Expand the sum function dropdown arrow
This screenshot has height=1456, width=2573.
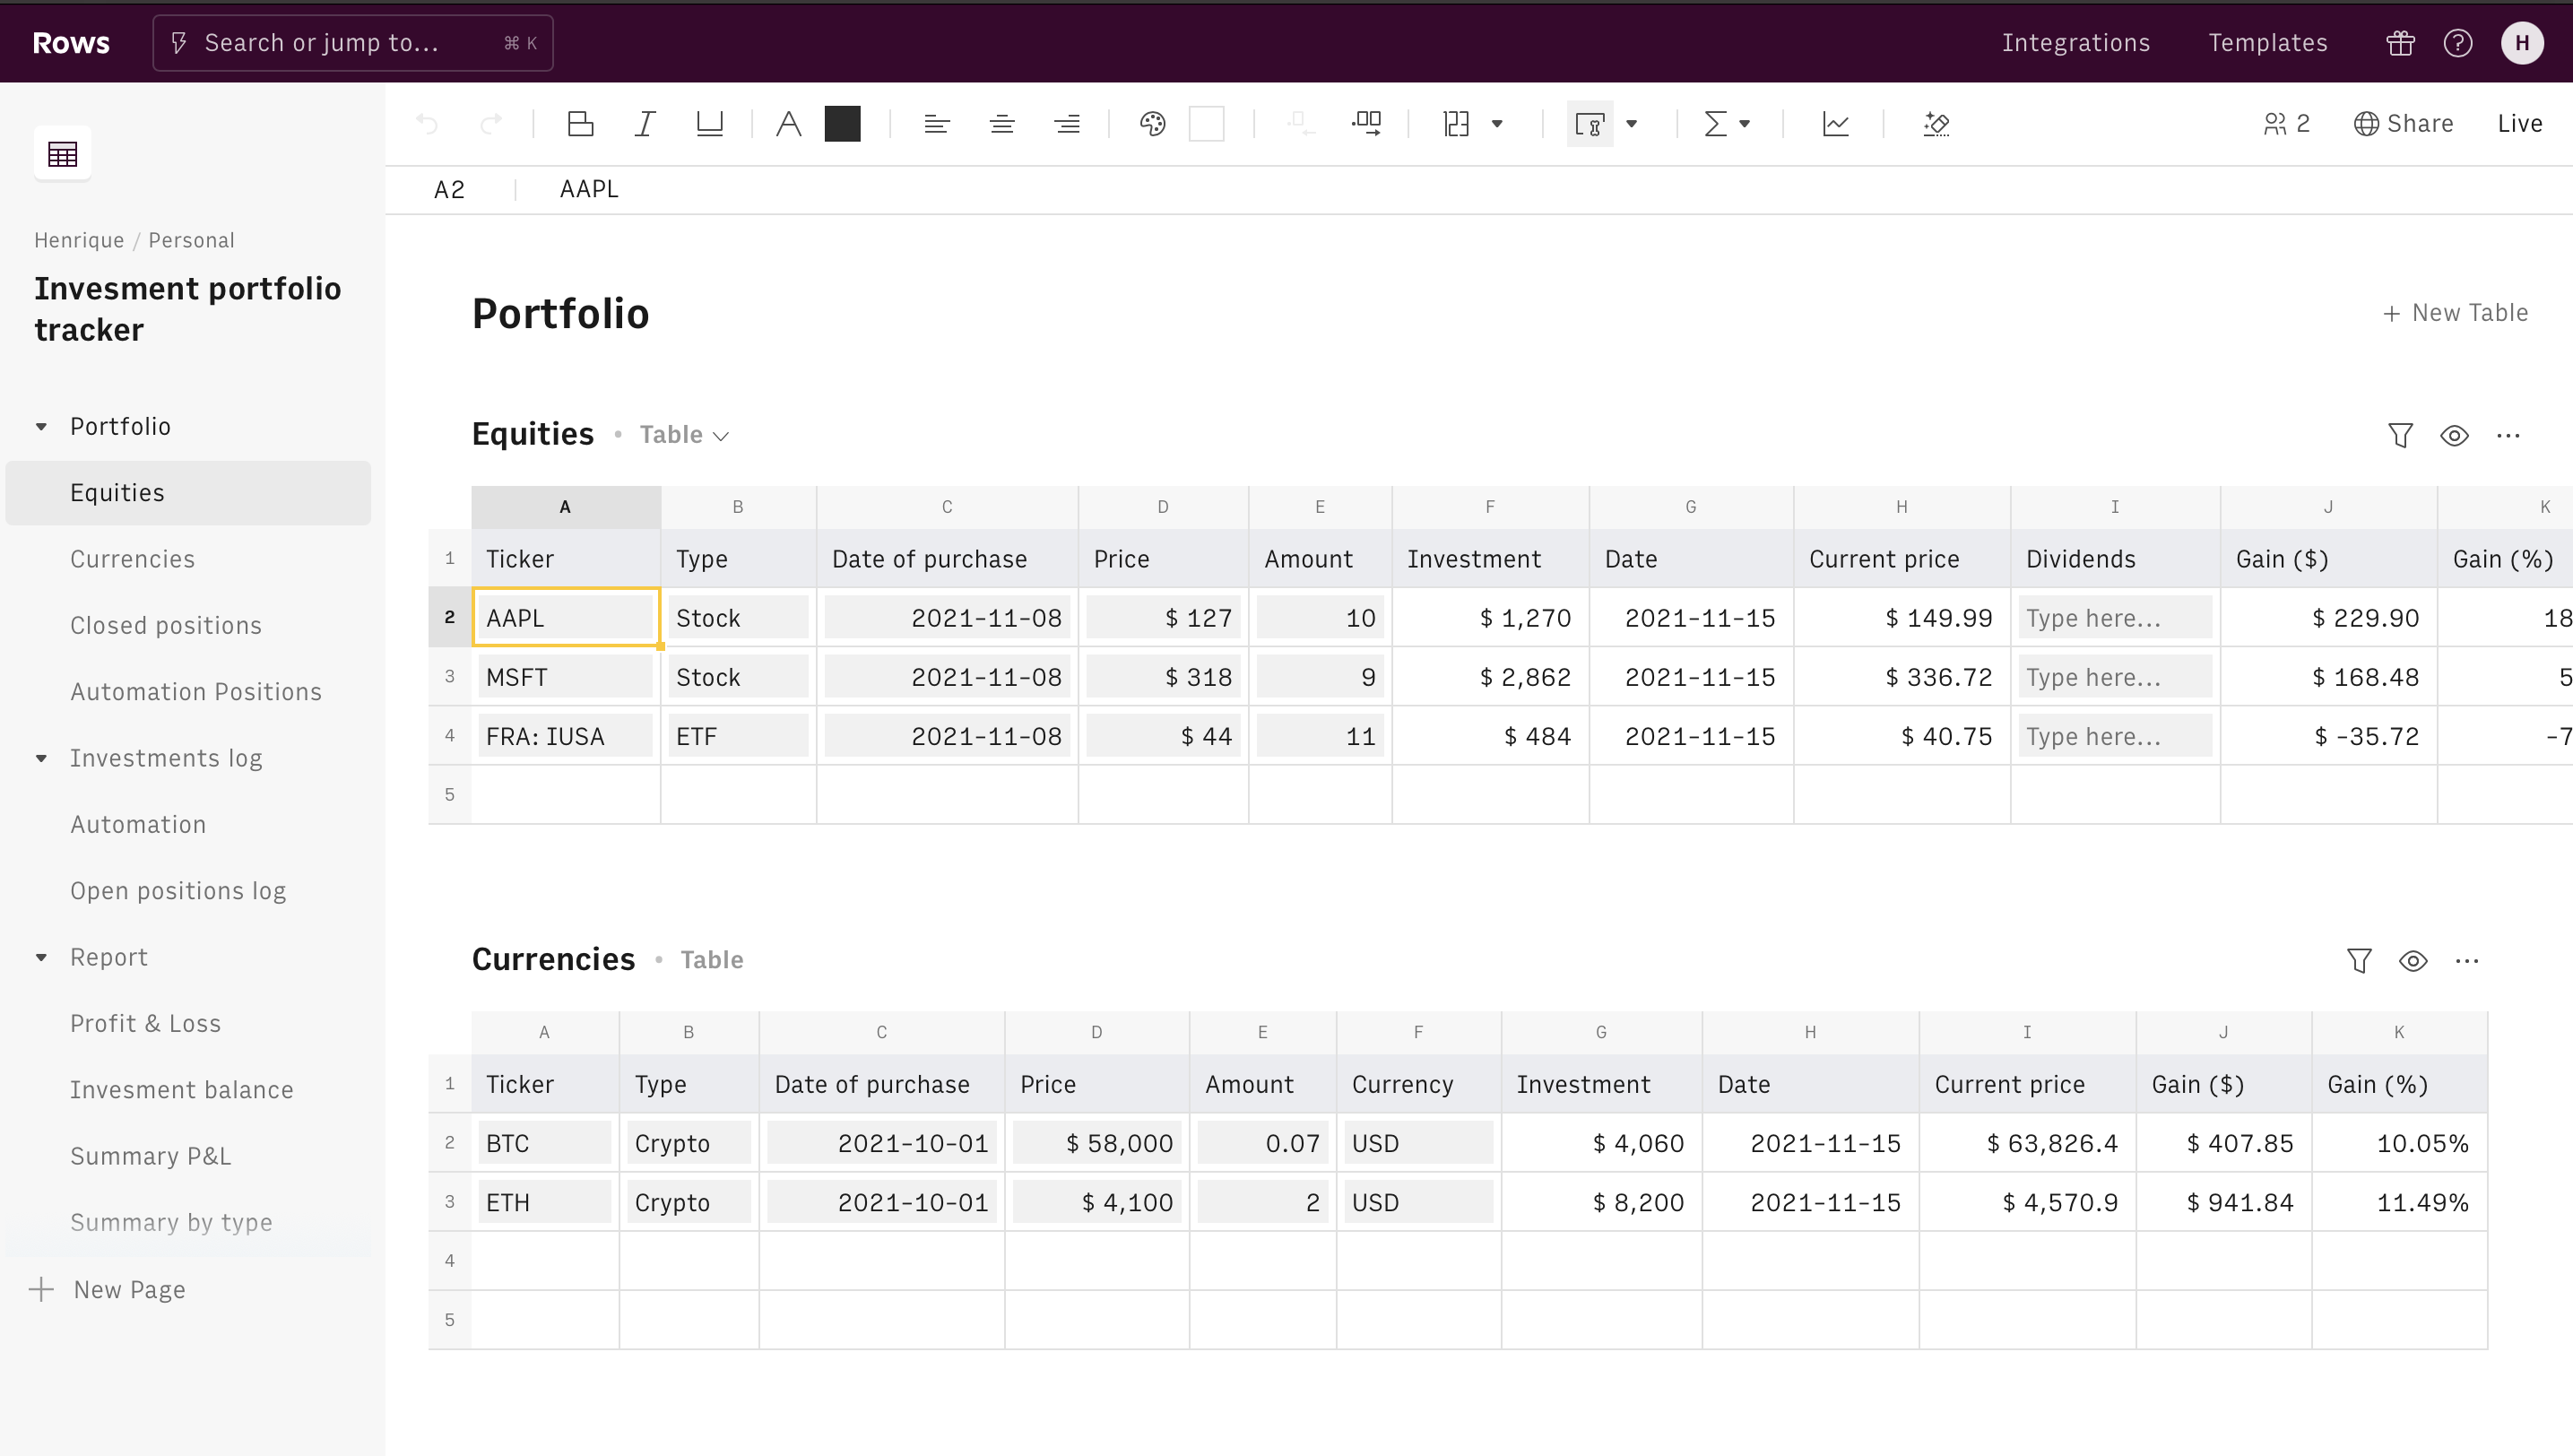1745,123
